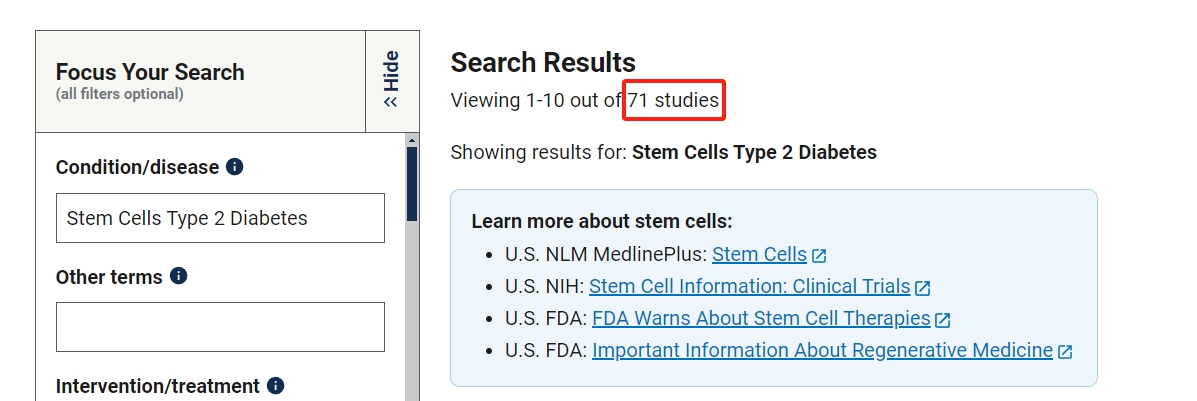
Task: Click the Intervention/treatment info icon
Action: pos(276,385)
